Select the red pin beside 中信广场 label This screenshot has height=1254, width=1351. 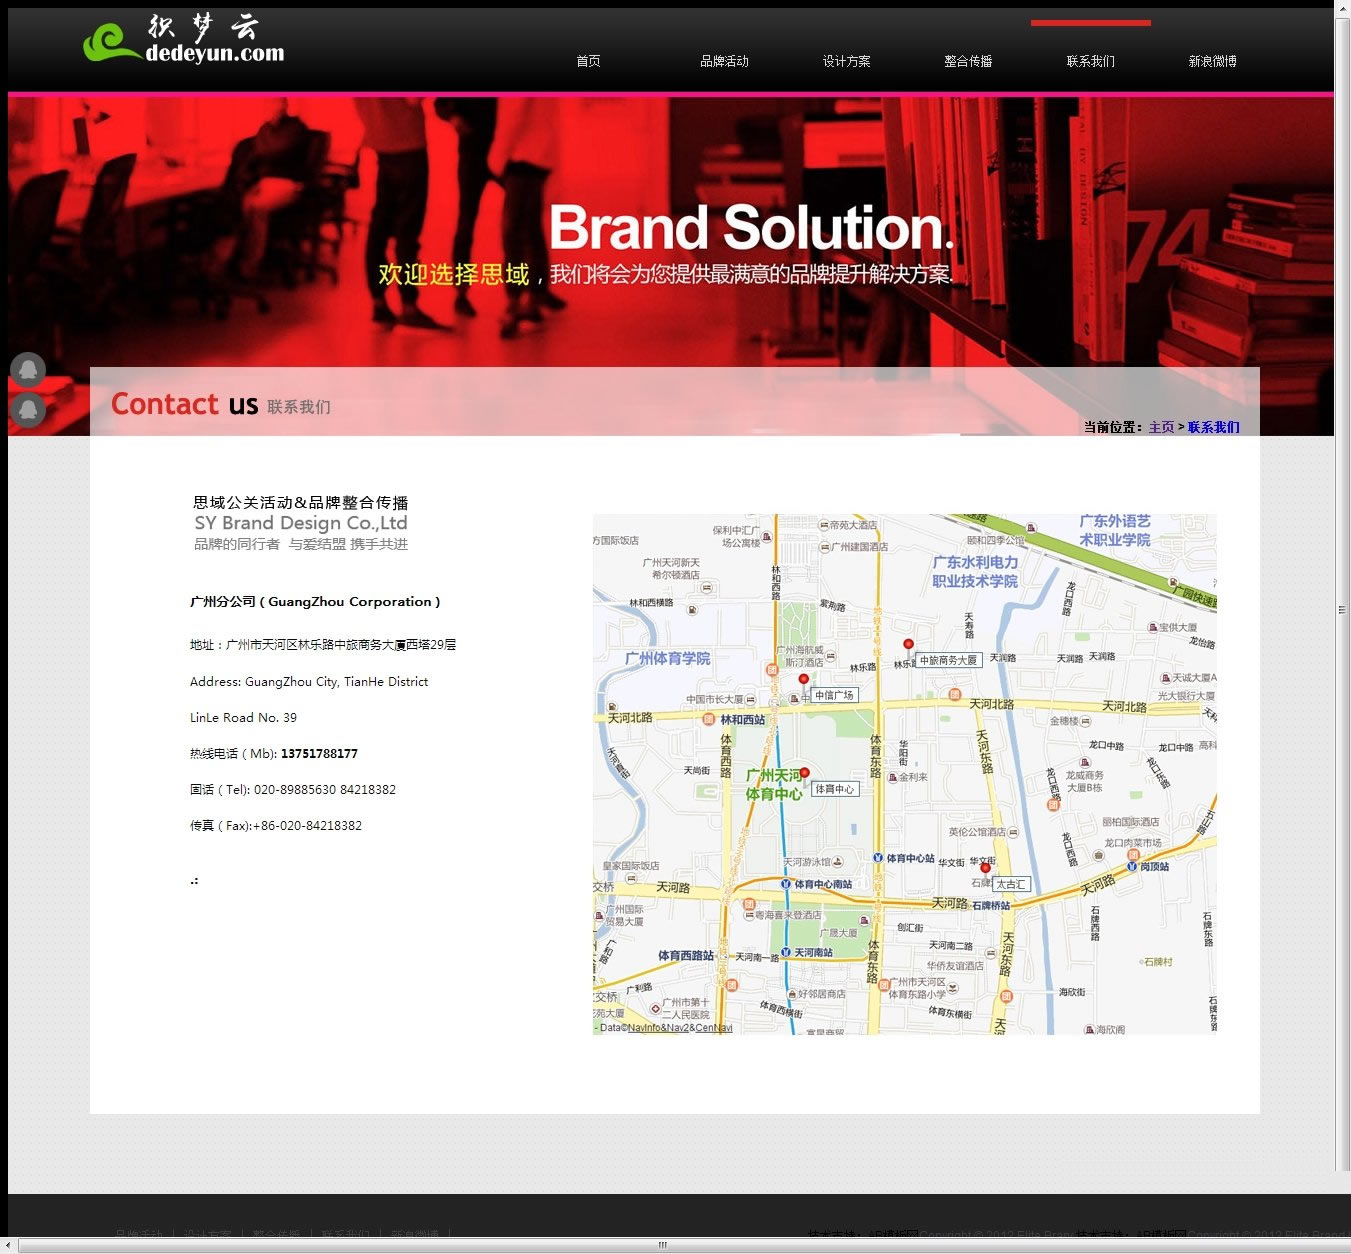click(x=803, y=680)
